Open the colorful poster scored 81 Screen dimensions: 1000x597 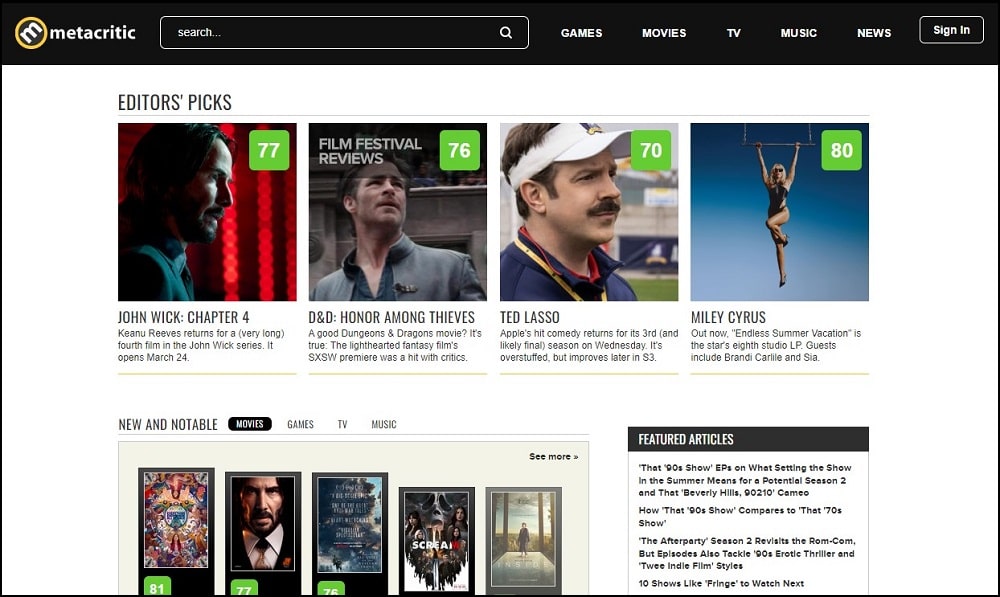(x=176, y=520)
